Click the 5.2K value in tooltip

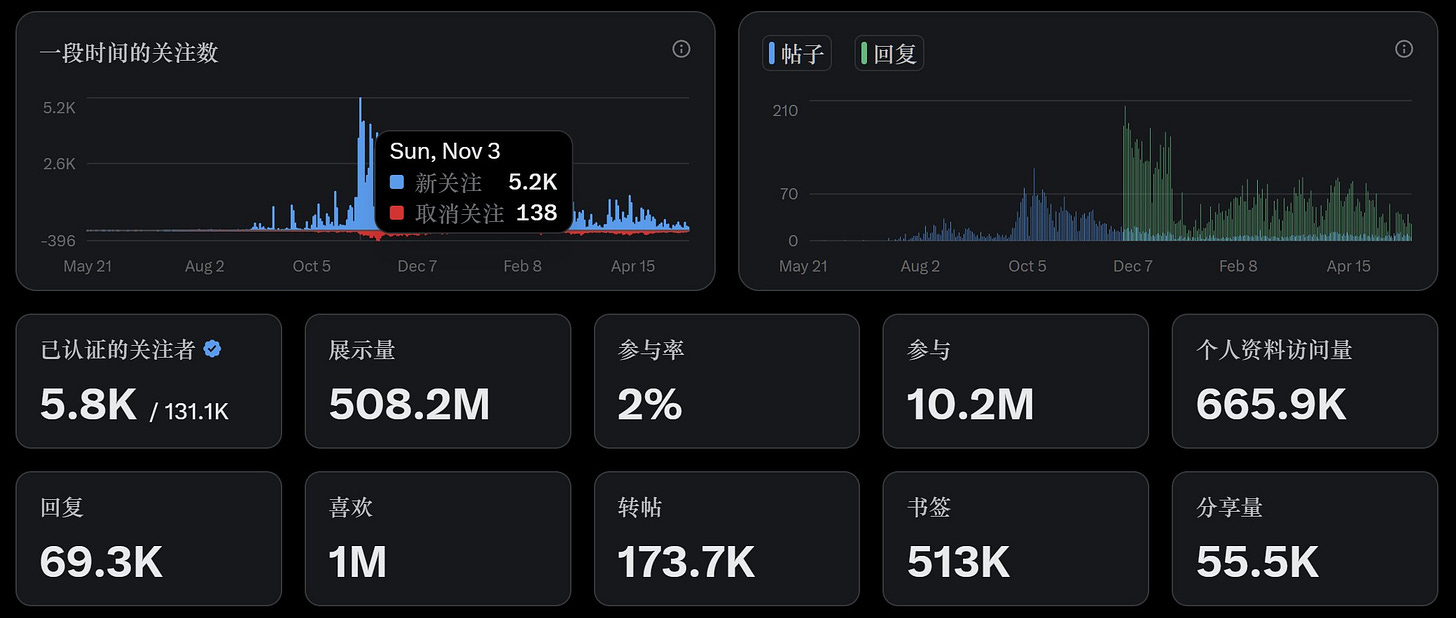[x=533, y=183]
